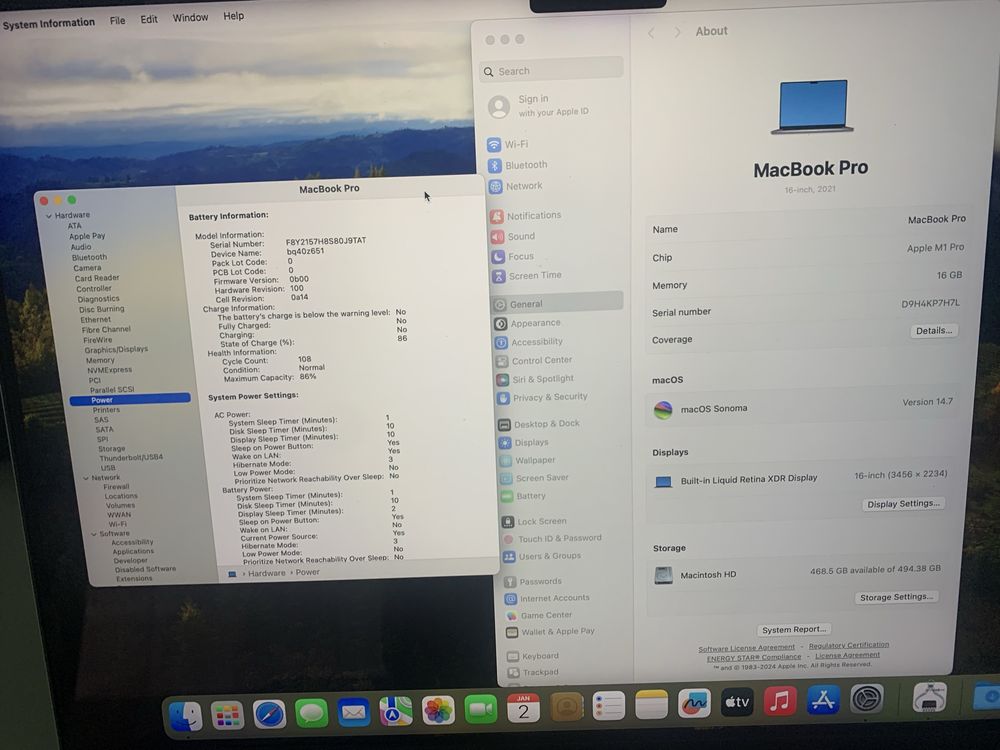Viewport: 1000px width, 750px height.
Task: Open the Regulatory Certification link
Action: coord(848,645)
